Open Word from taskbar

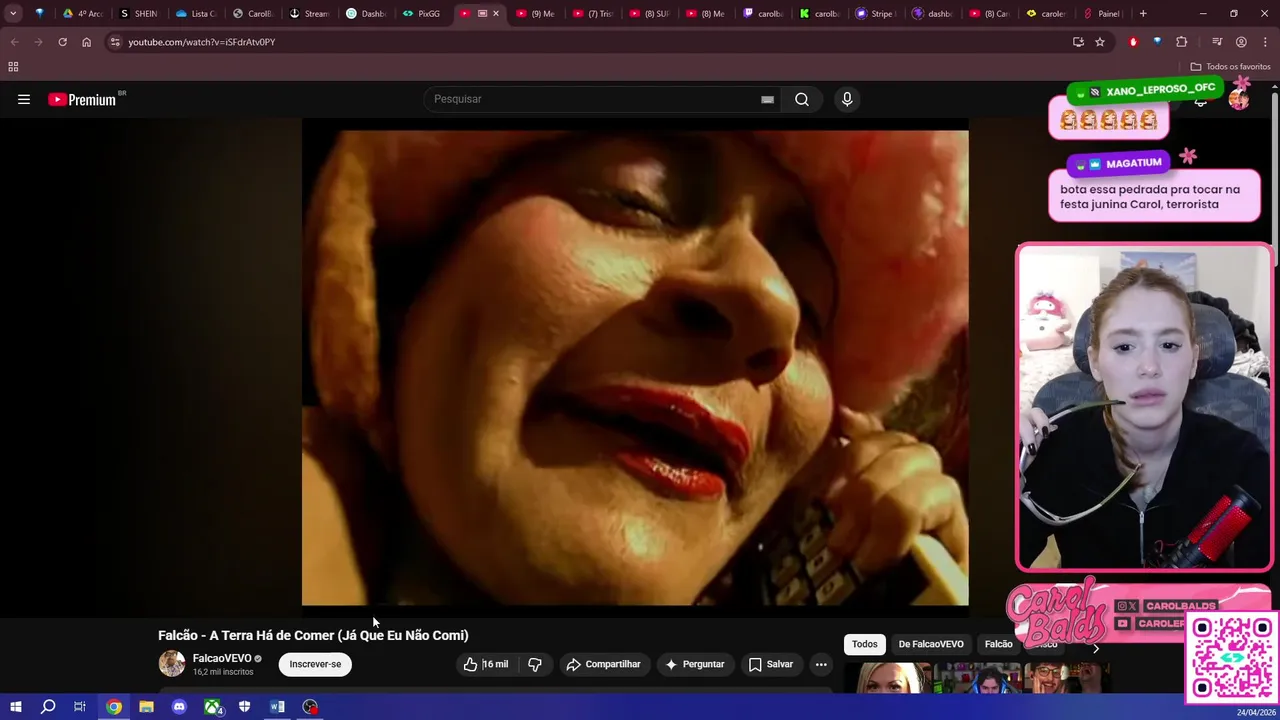(x=277, y=707)
